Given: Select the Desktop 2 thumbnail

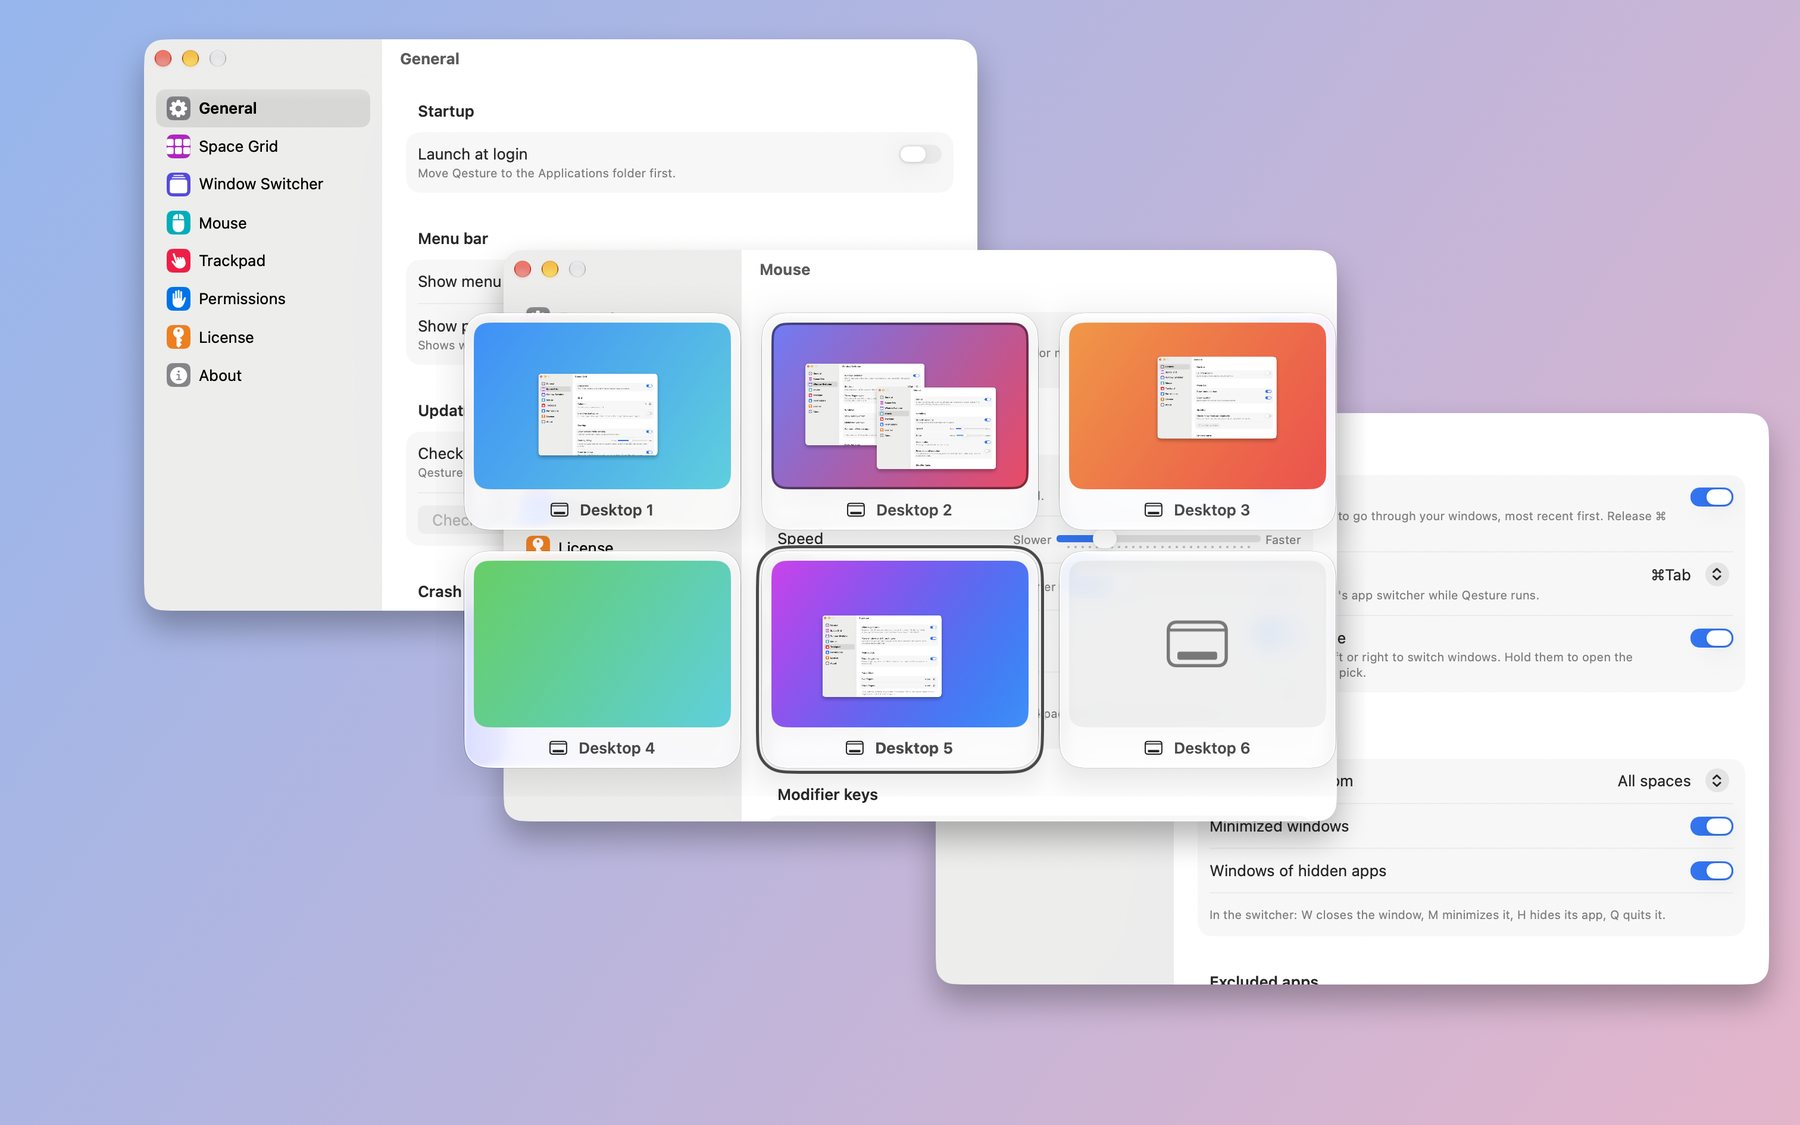Looking at the screenshot, I should pos(900,406).
